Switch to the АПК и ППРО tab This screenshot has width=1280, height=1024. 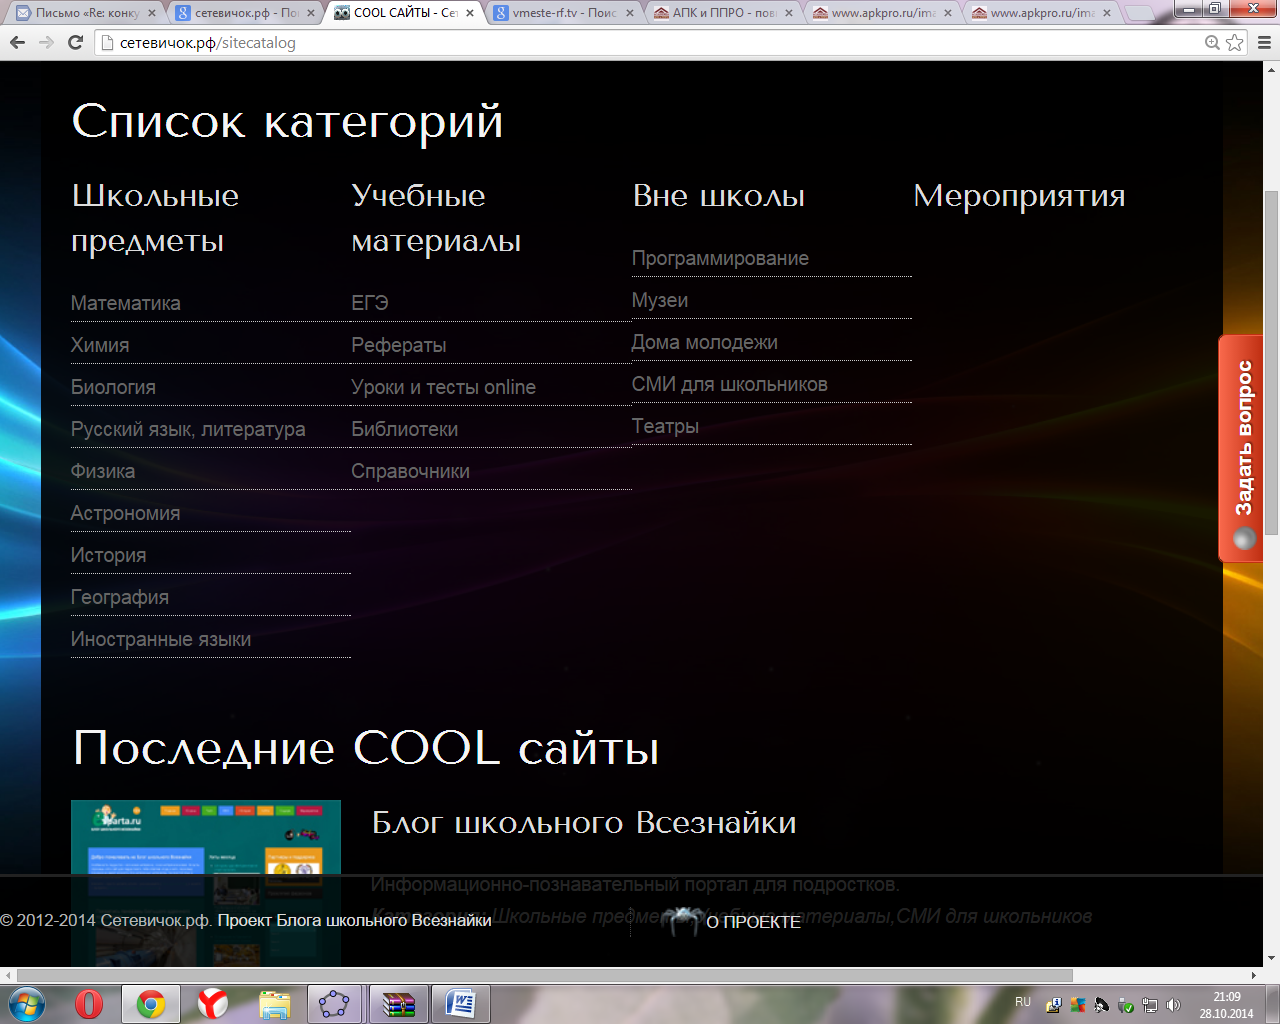tap(722, 13)
